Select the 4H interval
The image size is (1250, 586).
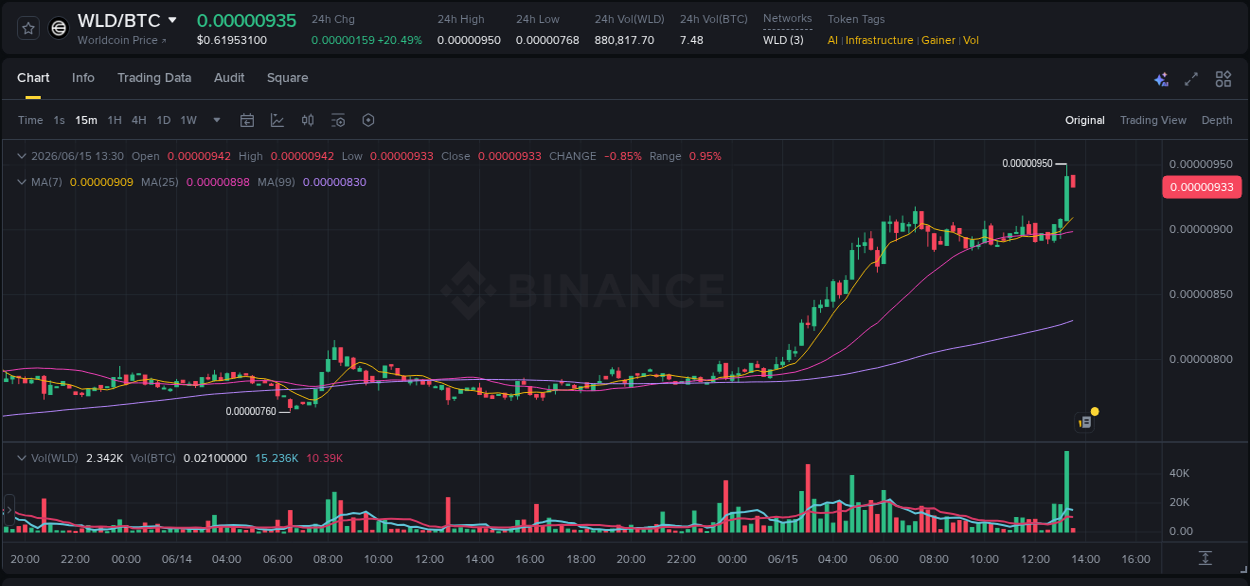[138, 120]
